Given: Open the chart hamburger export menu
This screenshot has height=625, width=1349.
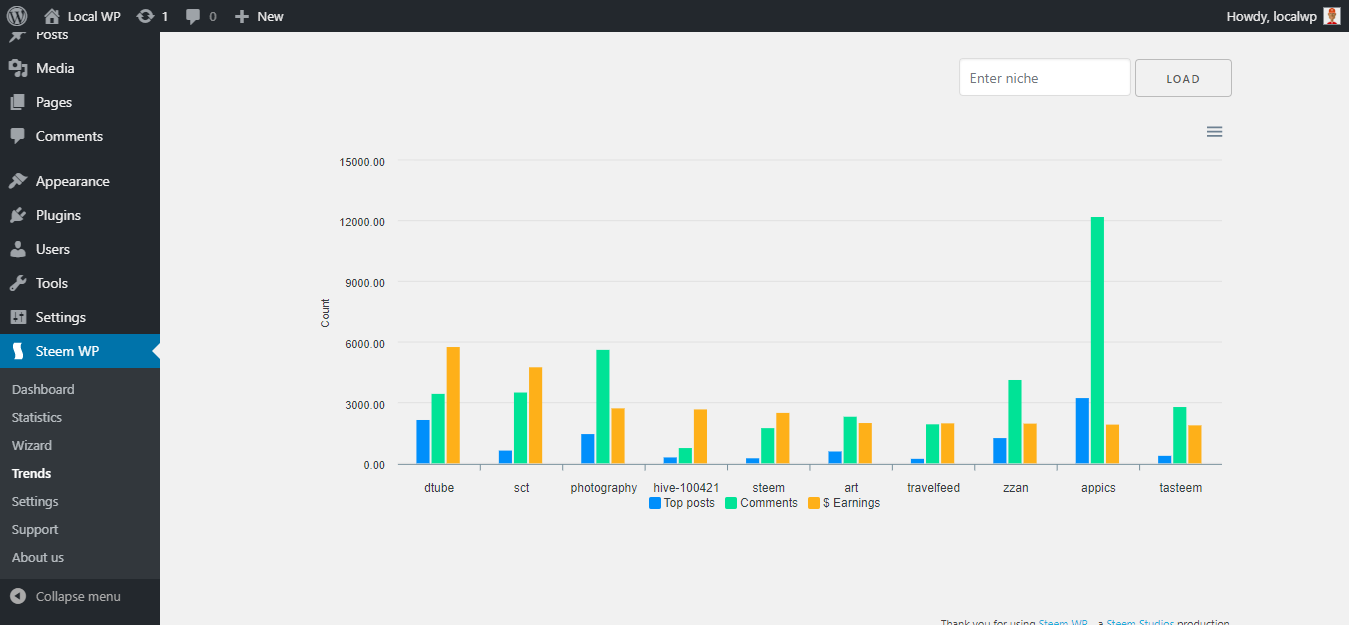Looking at the screenshot, I should (1214, 131).
